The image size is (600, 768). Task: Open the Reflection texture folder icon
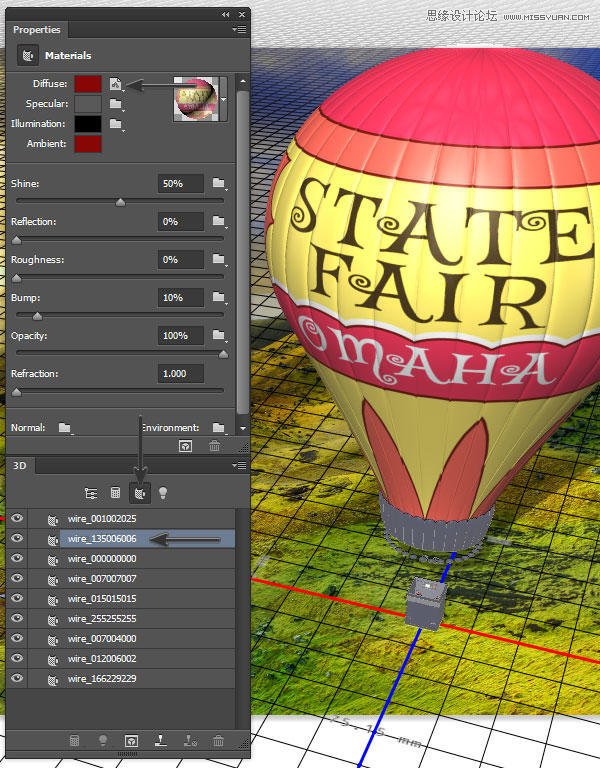tap(219, 221)
